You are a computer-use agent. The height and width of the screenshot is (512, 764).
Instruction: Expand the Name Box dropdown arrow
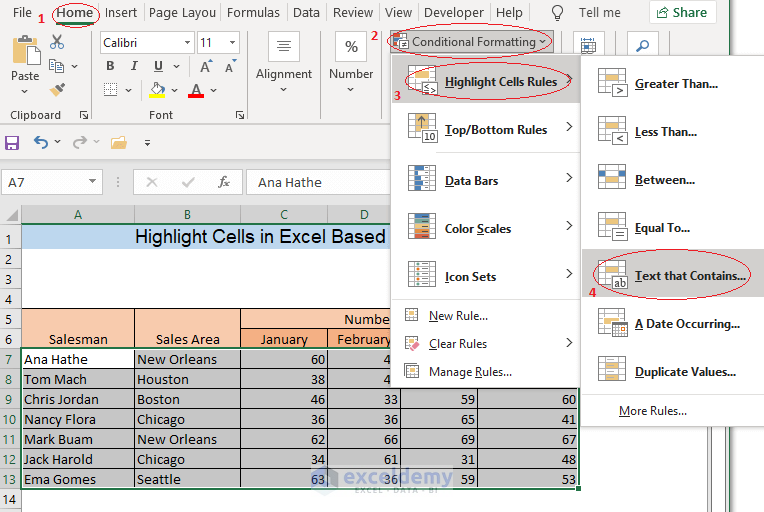[93, 182]
